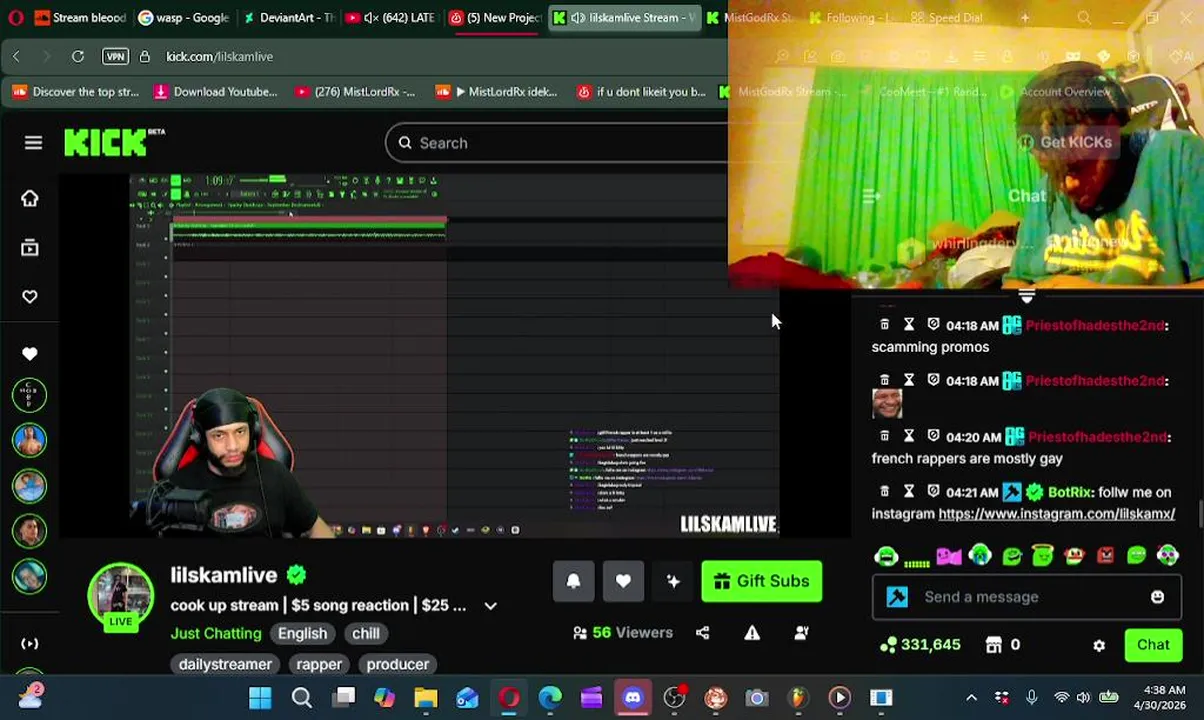The height and width of the screenshot is (720, 1204).
Task: Switch to the Stream bleood browser tab
Action: 79,18
